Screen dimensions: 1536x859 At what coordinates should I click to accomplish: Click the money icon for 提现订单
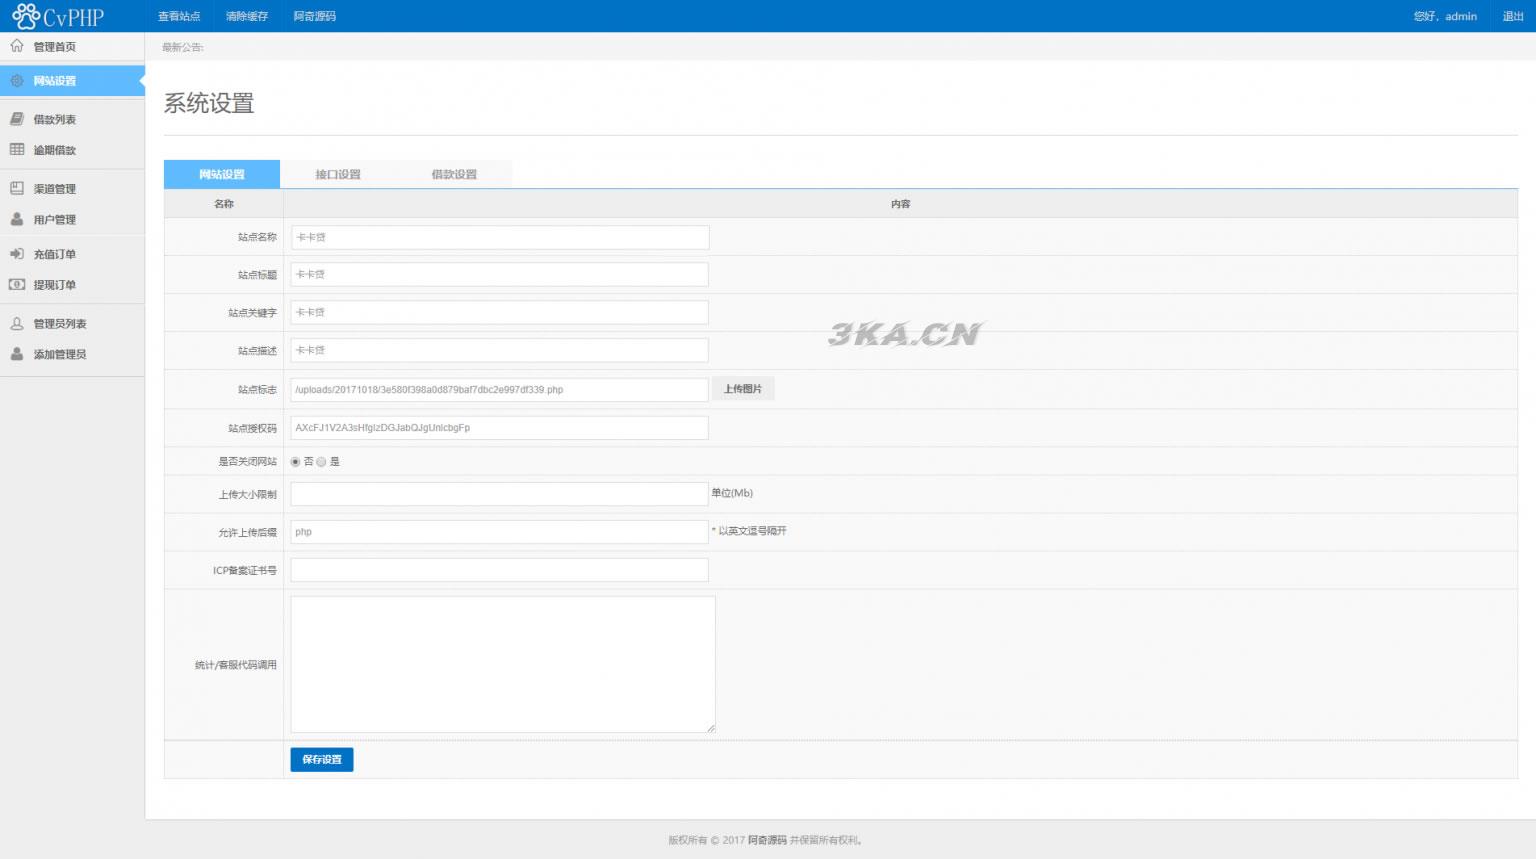point(17,285)
